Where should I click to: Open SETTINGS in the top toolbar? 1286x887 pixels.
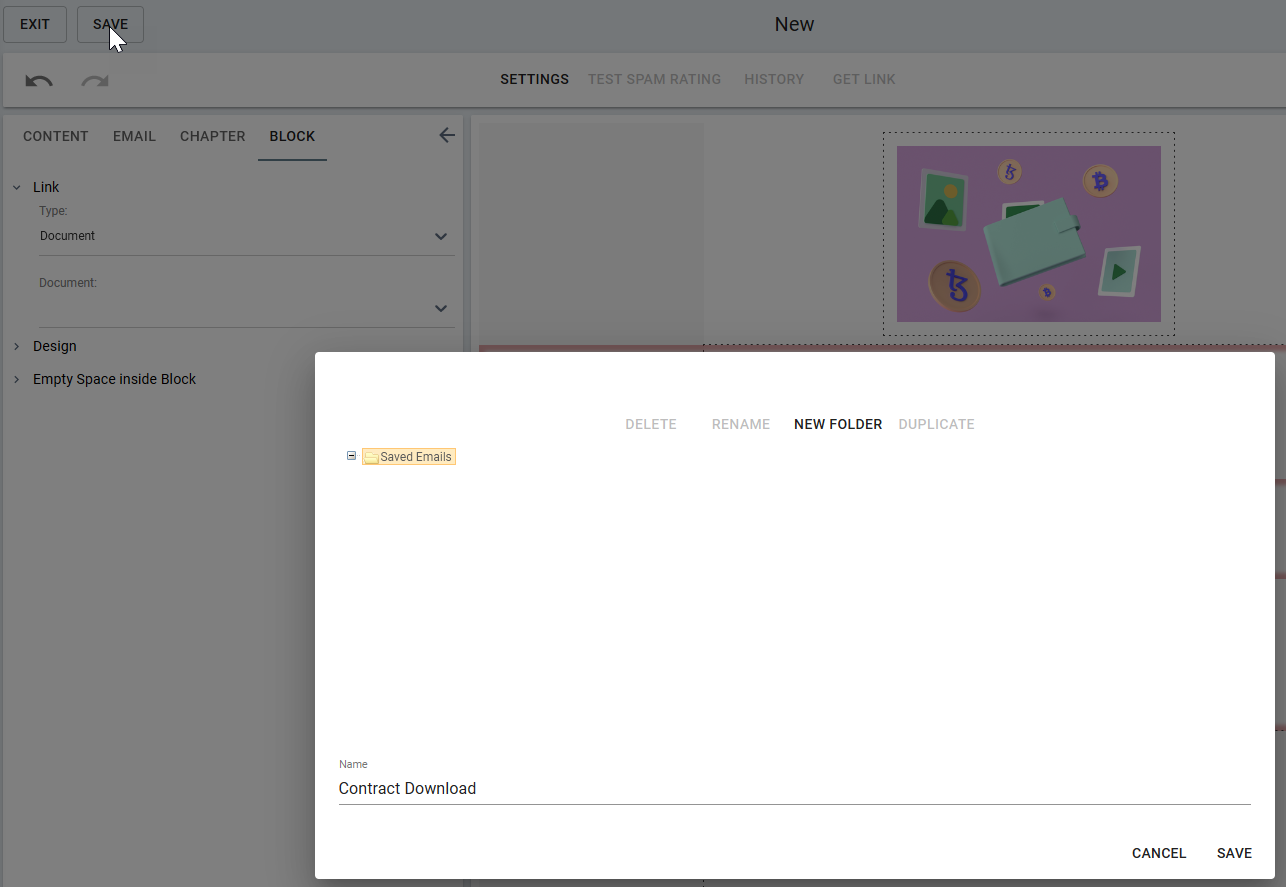(534, 79)
